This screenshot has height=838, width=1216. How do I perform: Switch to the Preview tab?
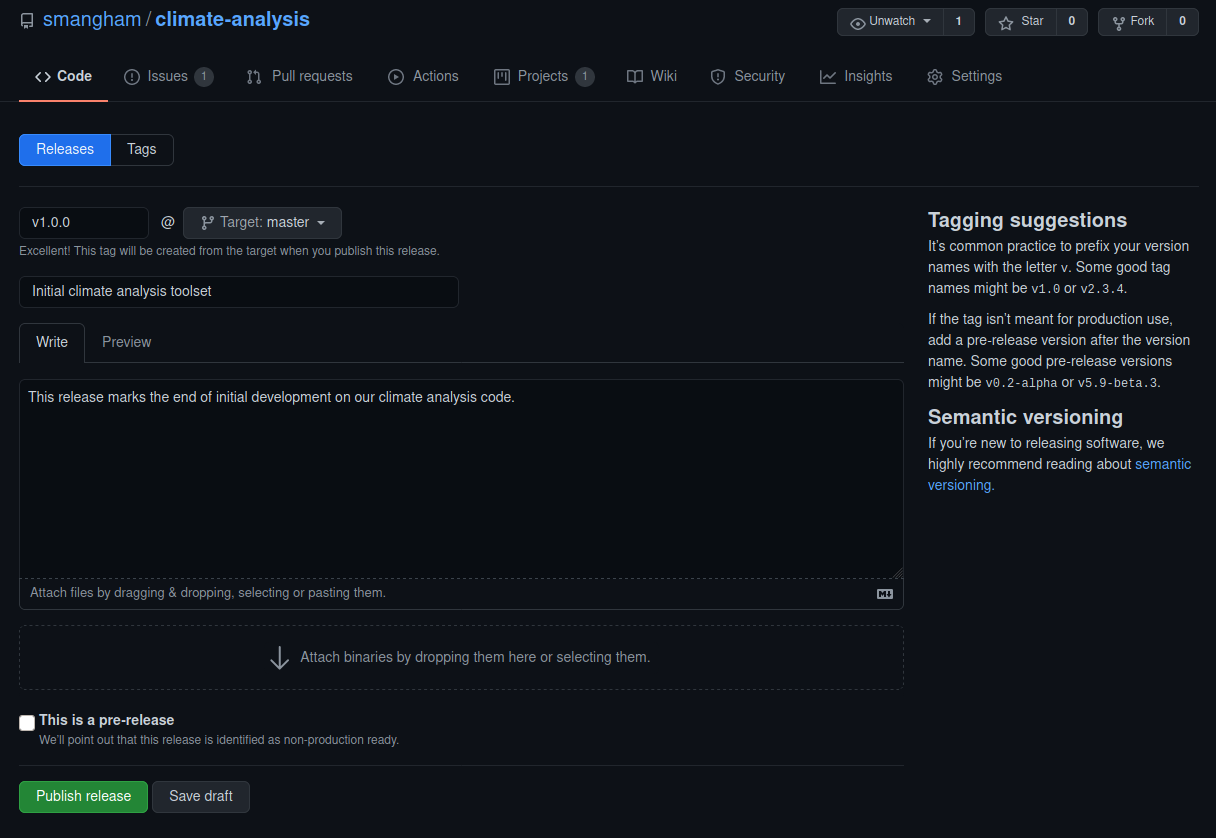(127, 342)
